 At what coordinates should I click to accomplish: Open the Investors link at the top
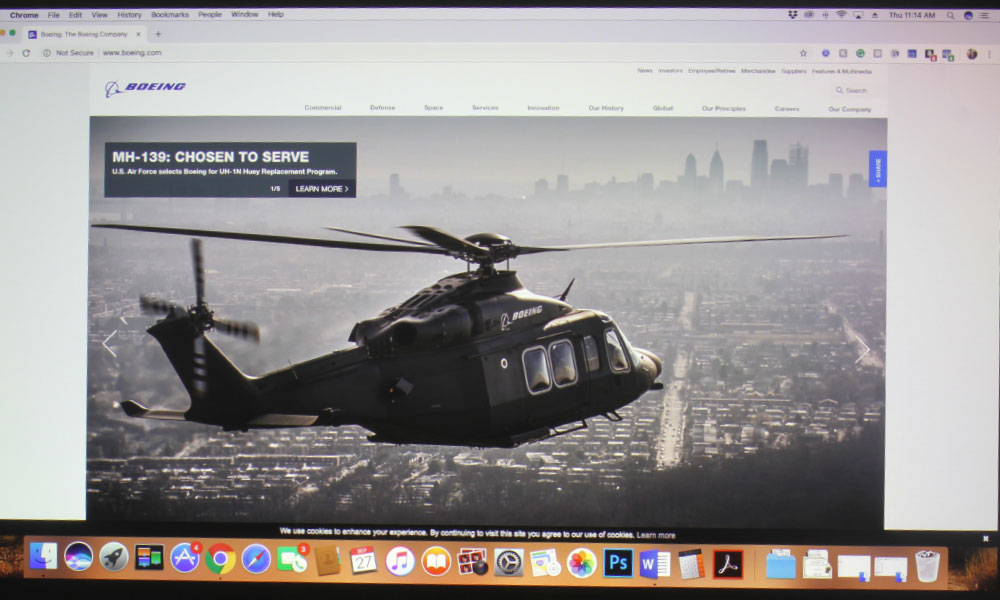coord(670,71)
